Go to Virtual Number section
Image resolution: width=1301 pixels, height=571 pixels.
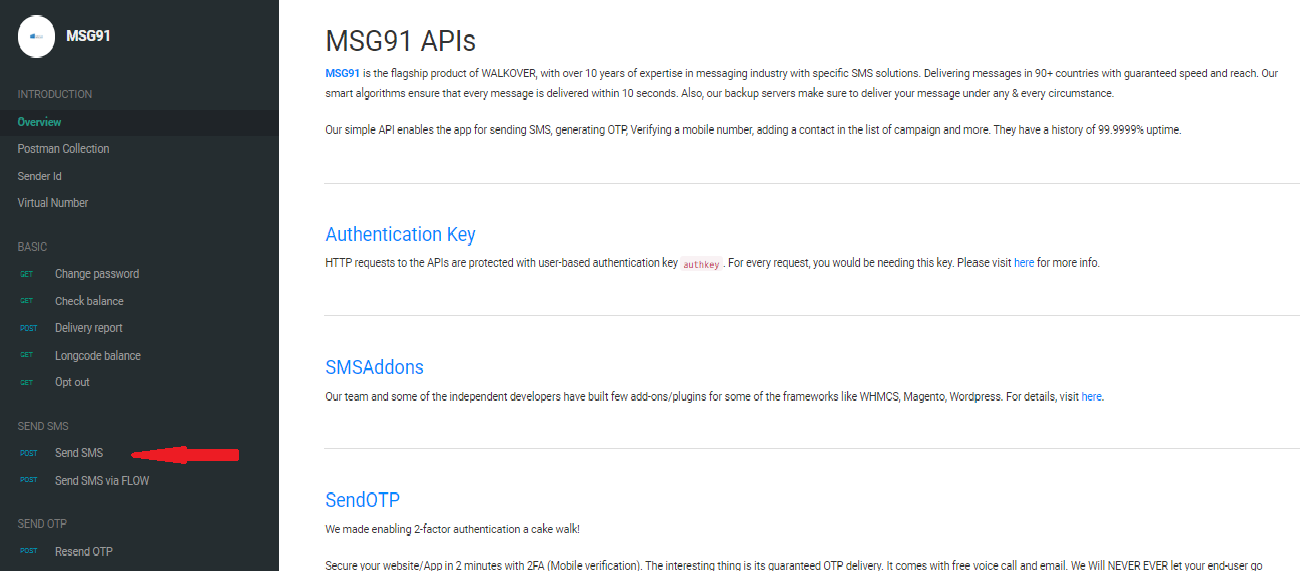52,203
